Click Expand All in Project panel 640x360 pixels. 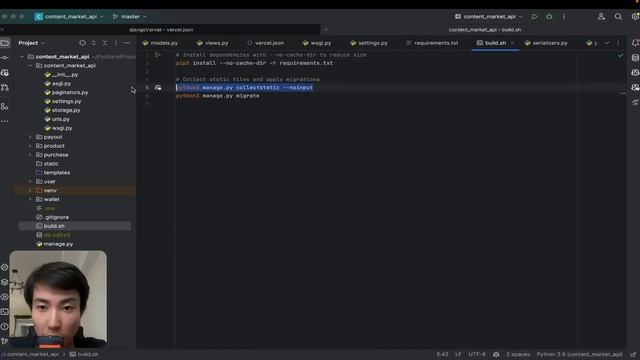tap(94, 43)
